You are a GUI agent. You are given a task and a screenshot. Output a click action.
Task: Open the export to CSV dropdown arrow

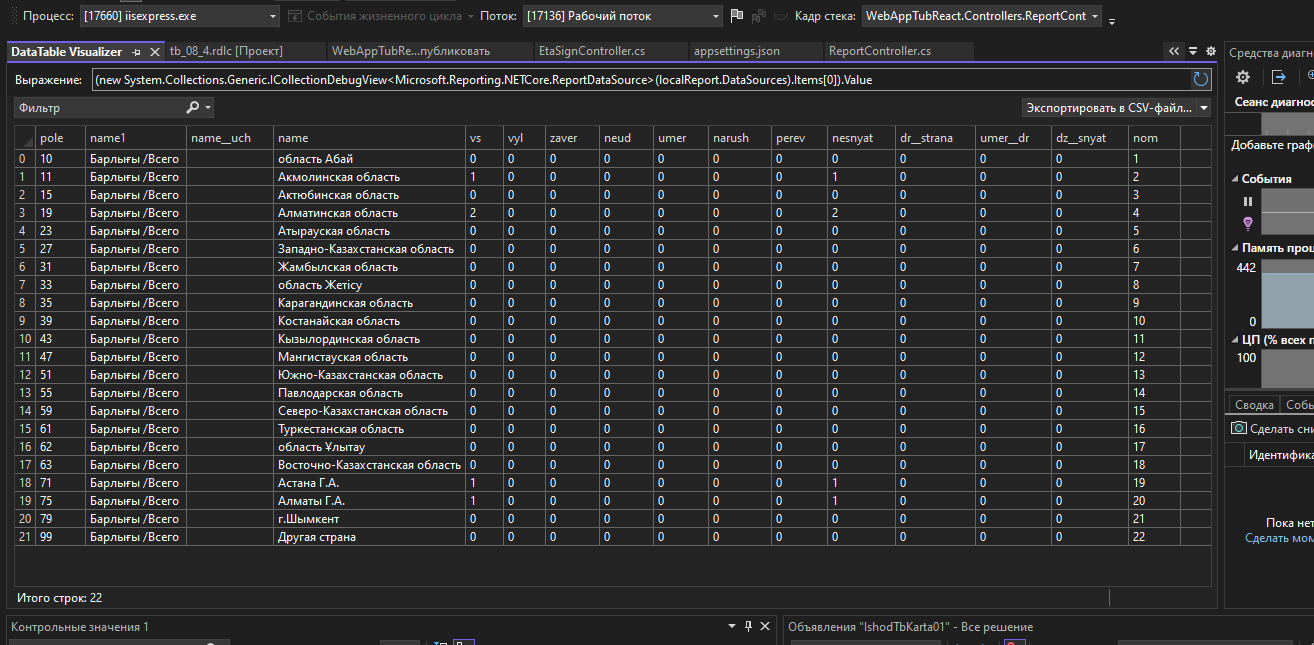point(1203,107)
